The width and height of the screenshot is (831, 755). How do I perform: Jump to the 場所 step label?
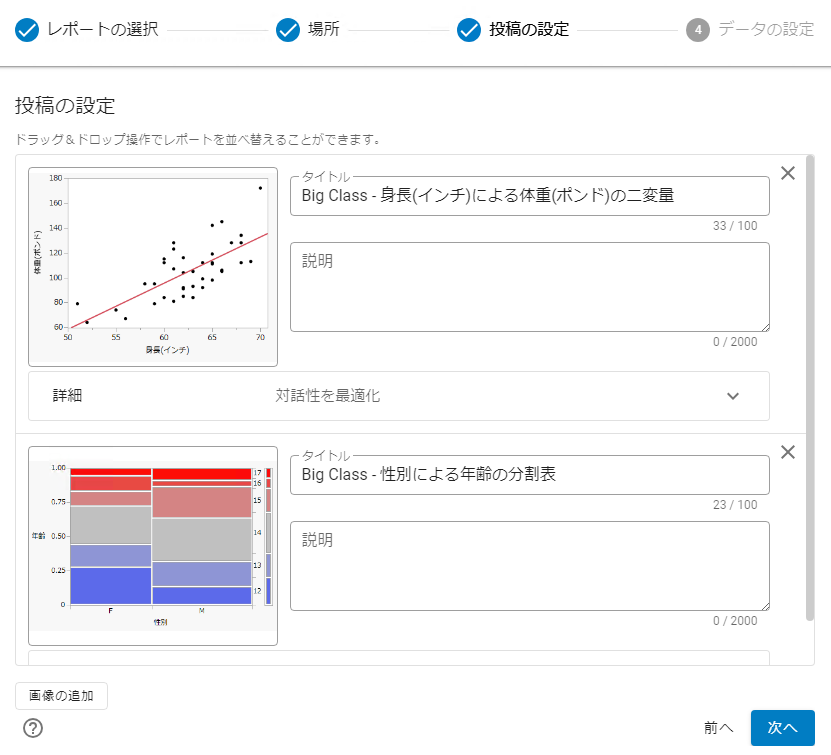coord(323,30)
